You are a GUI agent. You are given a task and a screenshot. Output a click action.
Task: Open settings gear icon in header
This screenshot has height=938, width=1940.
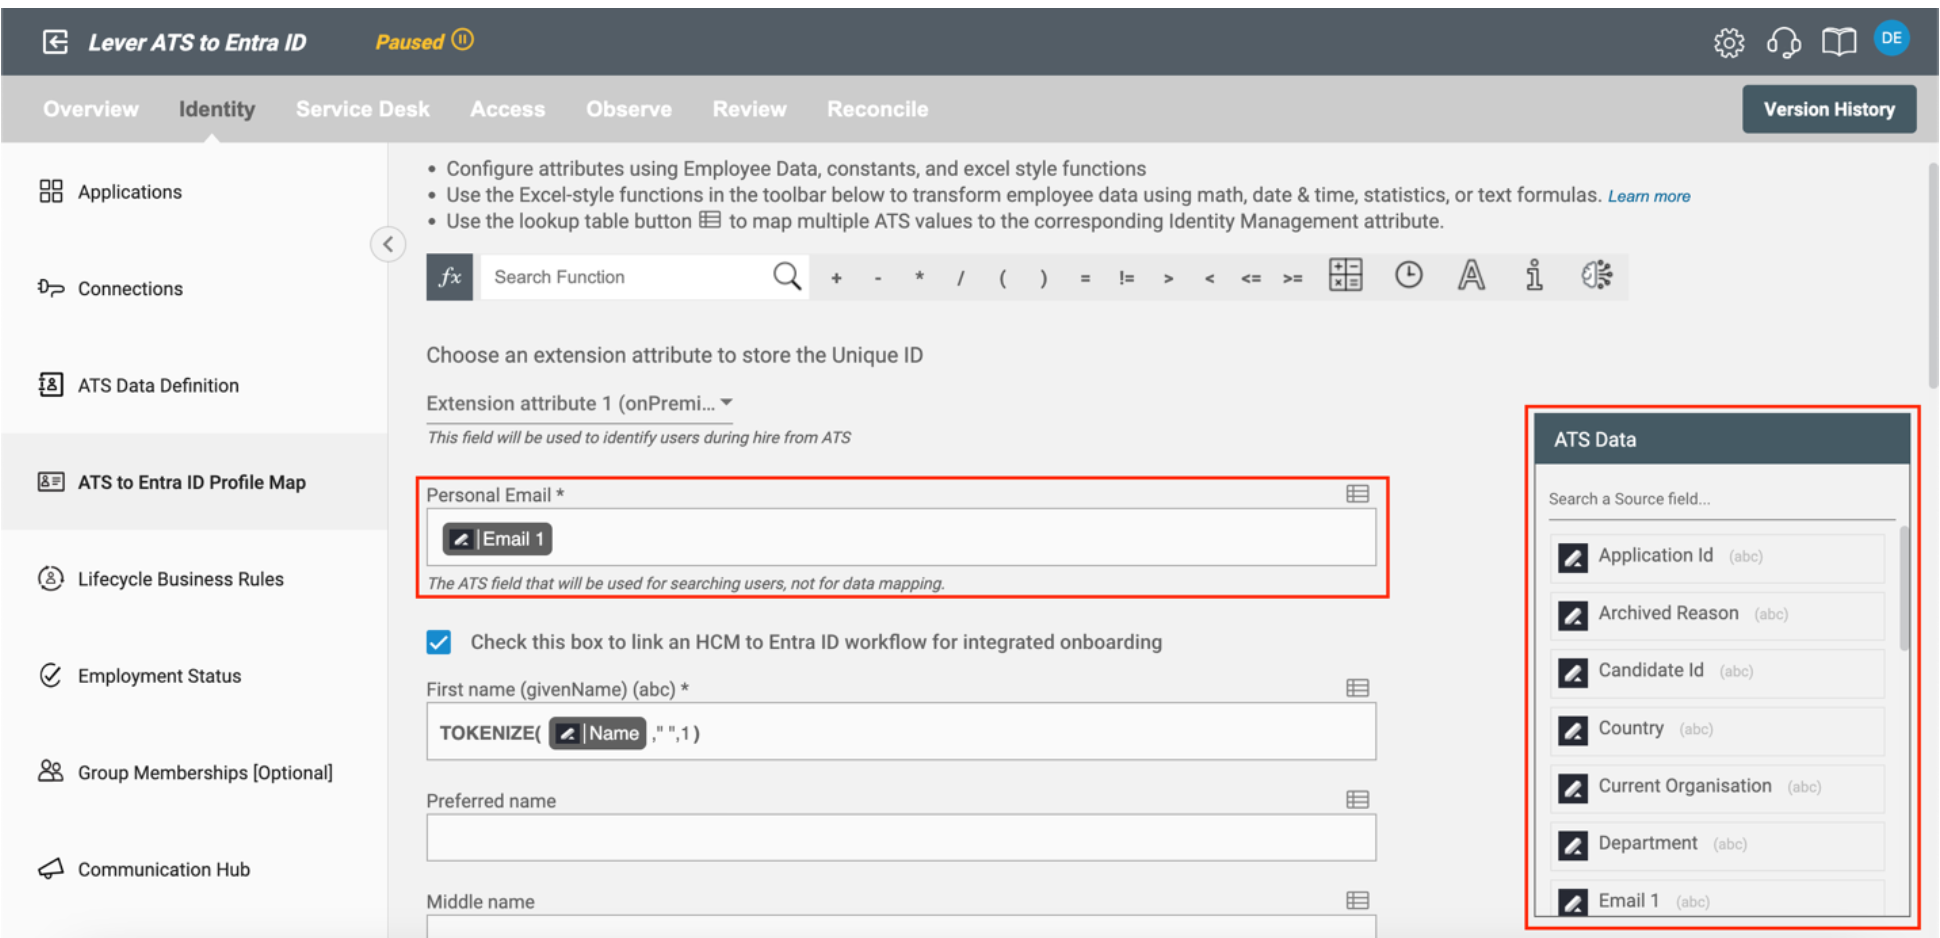point(1728,43)
